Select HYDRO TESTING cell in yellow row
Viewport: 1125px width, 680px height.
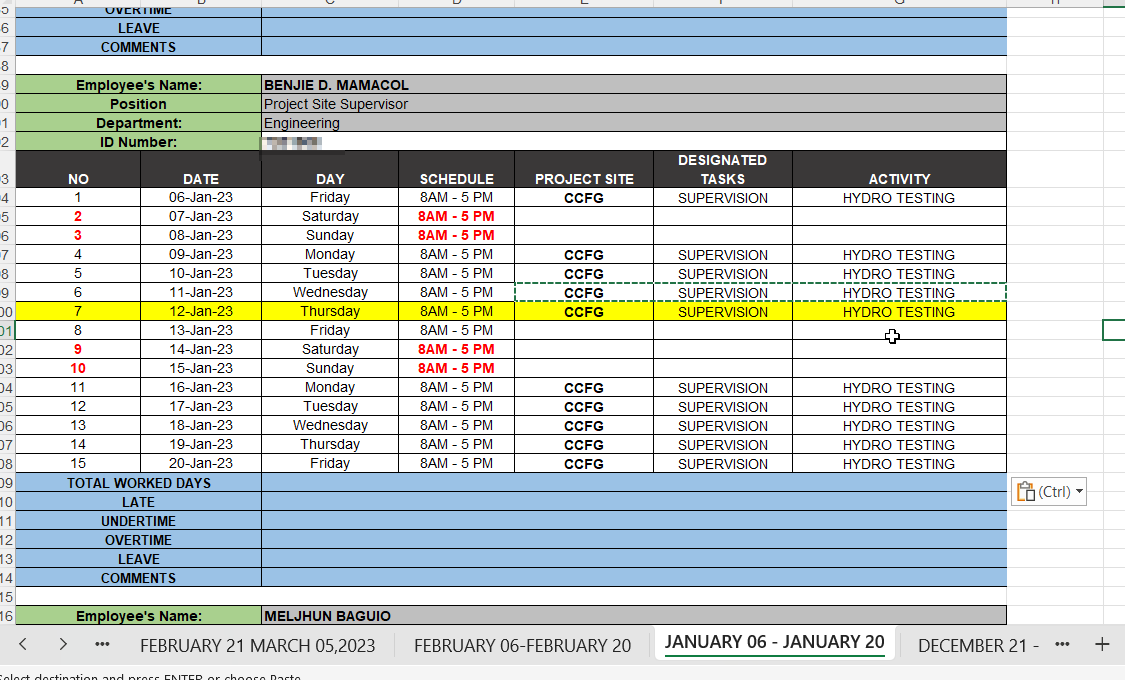tap(899, 311)
